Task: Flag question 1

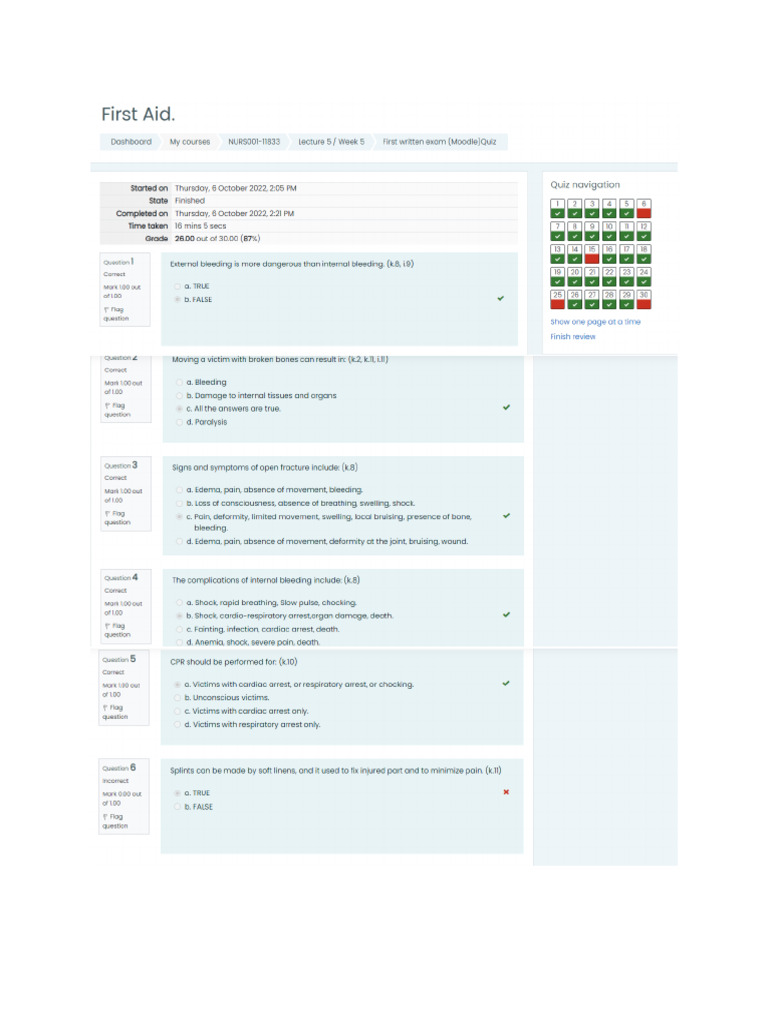Action: (x=116, y=314)
